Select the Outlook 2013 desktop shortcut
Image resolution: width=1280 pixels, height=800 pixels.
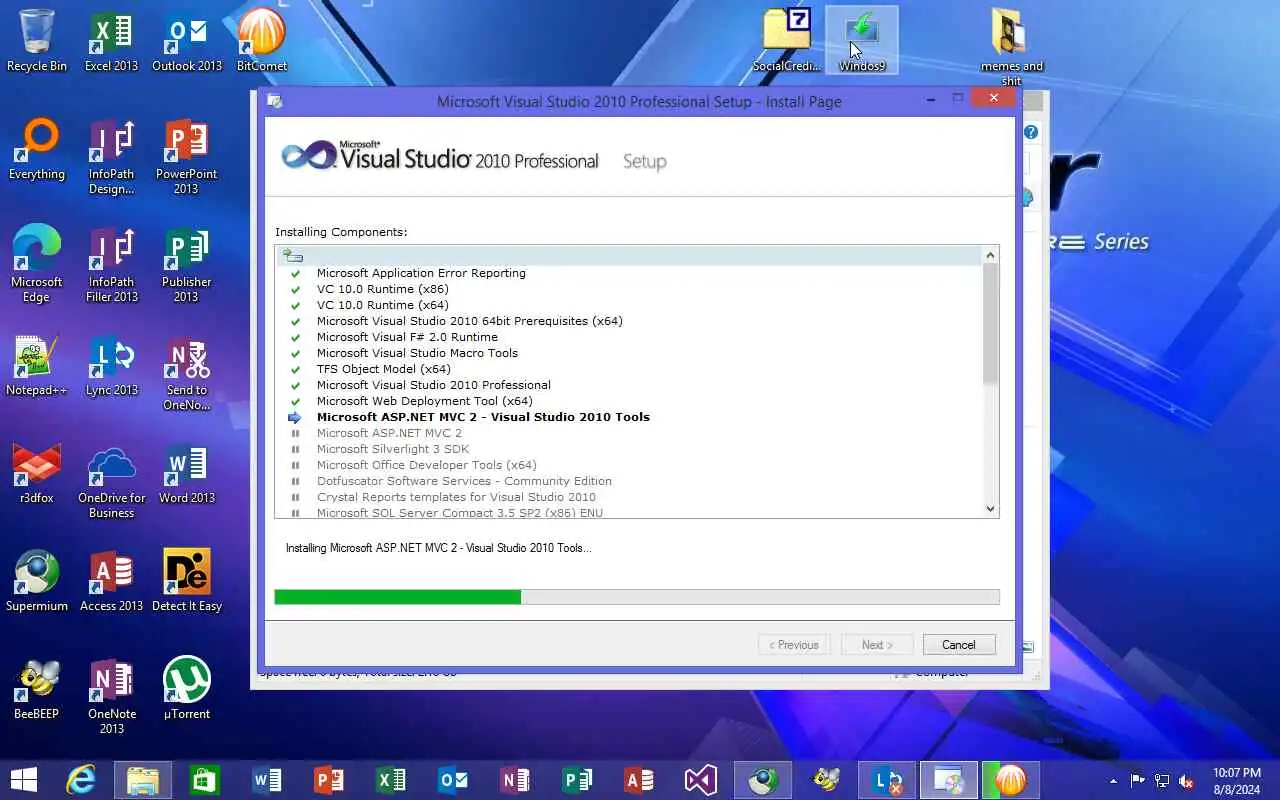pyautogui.click(x=187, y=41)
